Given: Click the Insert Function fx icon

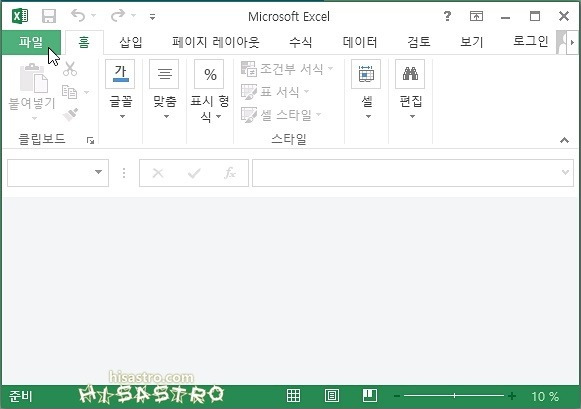Looking at the screenshot, I should (x=230, y=173).
